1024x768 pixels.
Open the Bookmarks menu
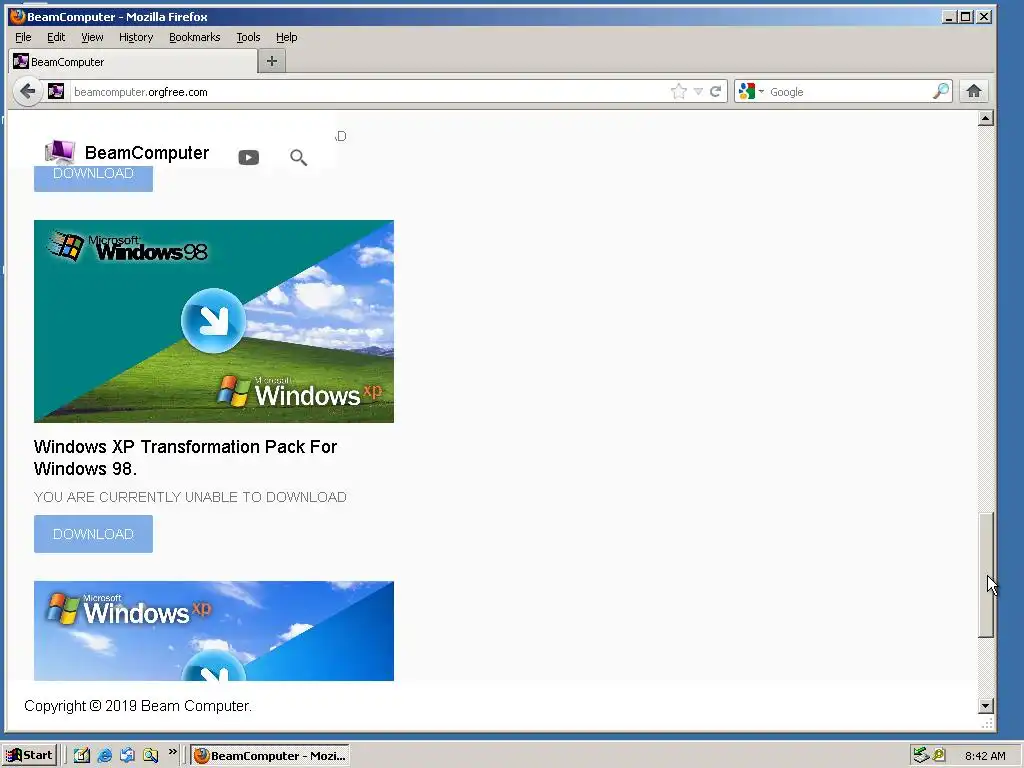pyautogui.click(x=195, y=37)
